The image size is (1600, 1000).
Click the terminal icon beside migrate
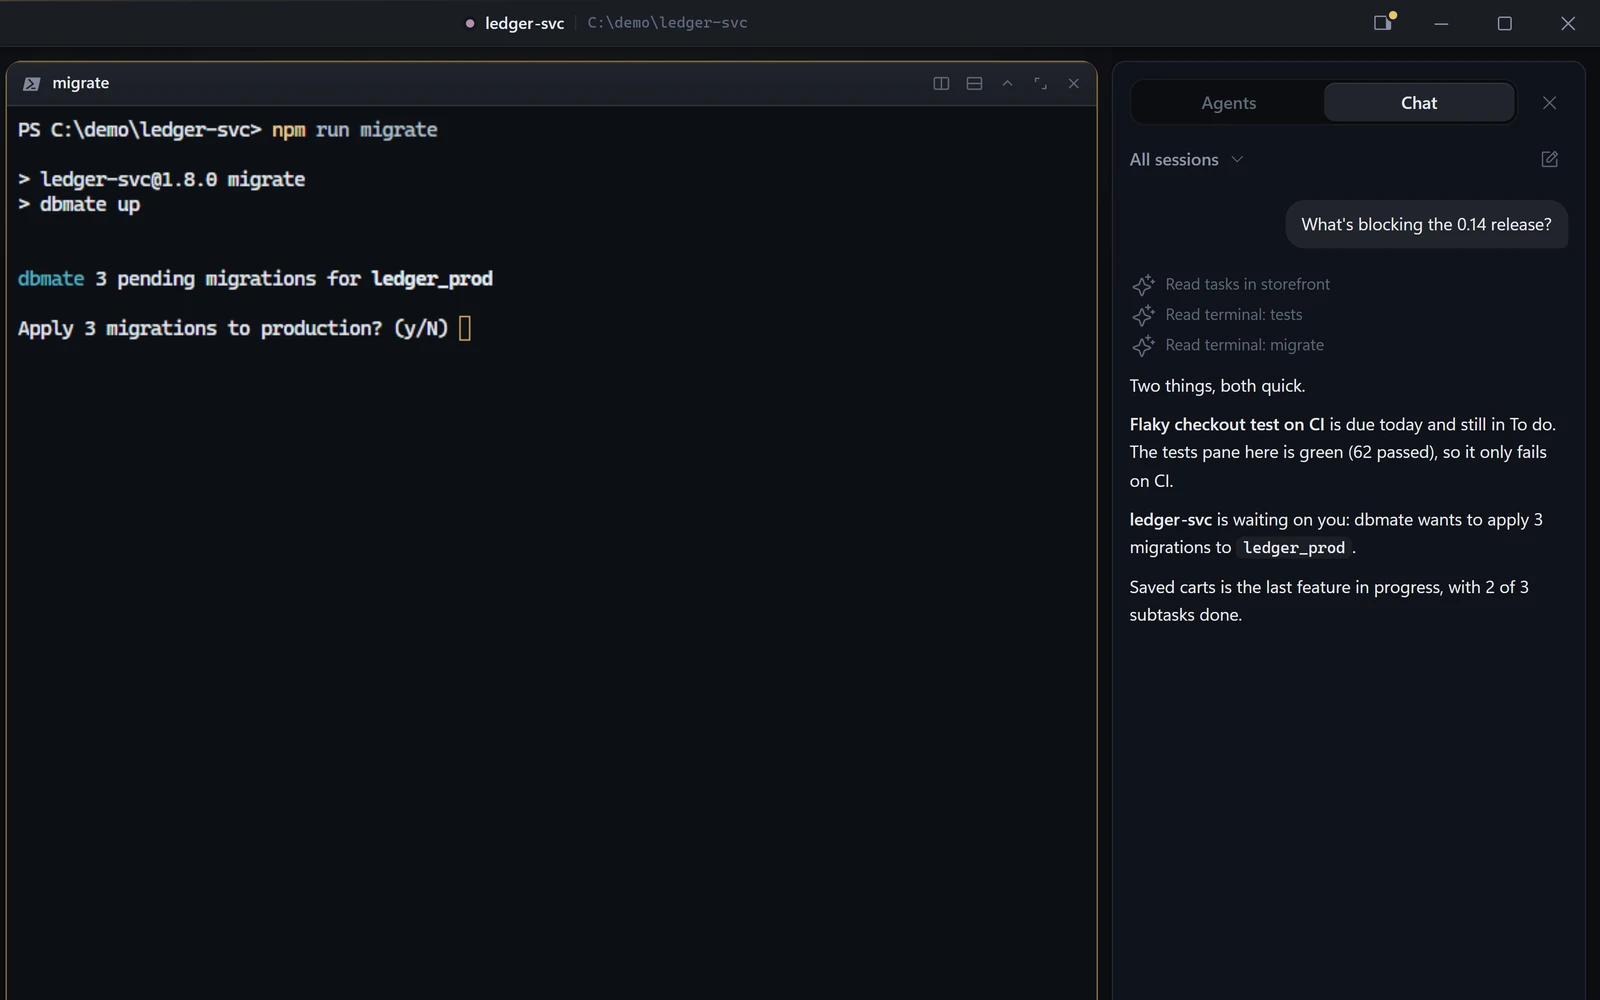coord(31,84)
